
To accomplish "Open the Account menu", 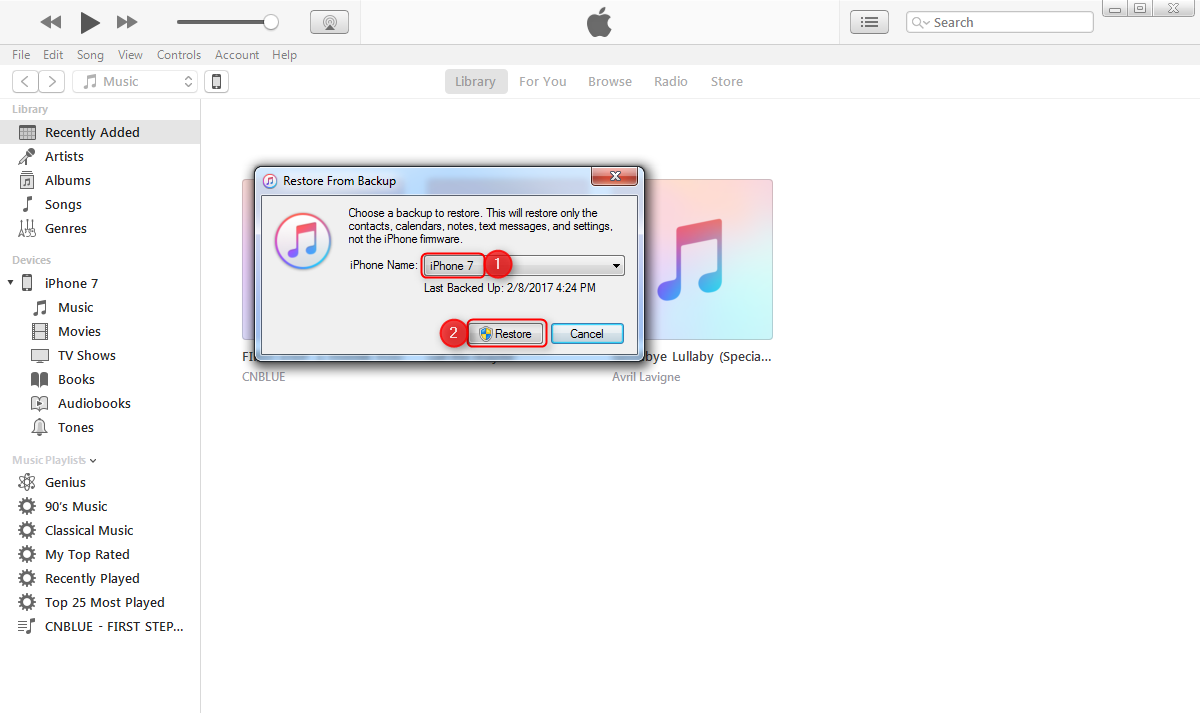I will pyautogui.click(x=237, y=55).
